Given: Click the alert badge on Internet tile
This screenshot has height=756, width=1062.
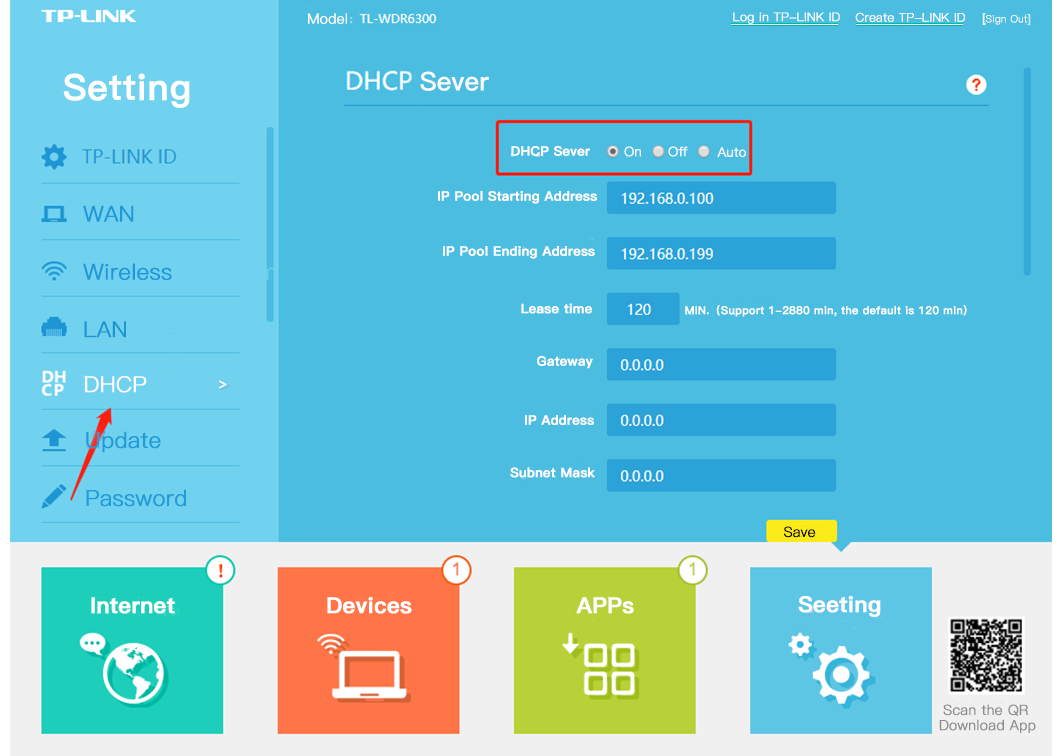Looking at the screenshot, I should pyautogui.click(x=220, y=570).
